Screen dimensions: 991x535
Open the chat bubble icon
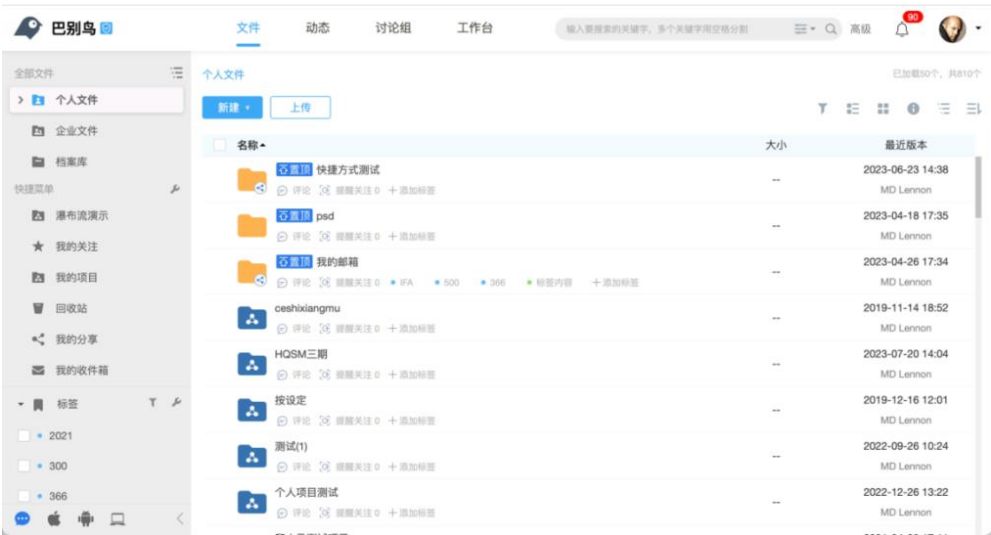click(x=22, y=519)
